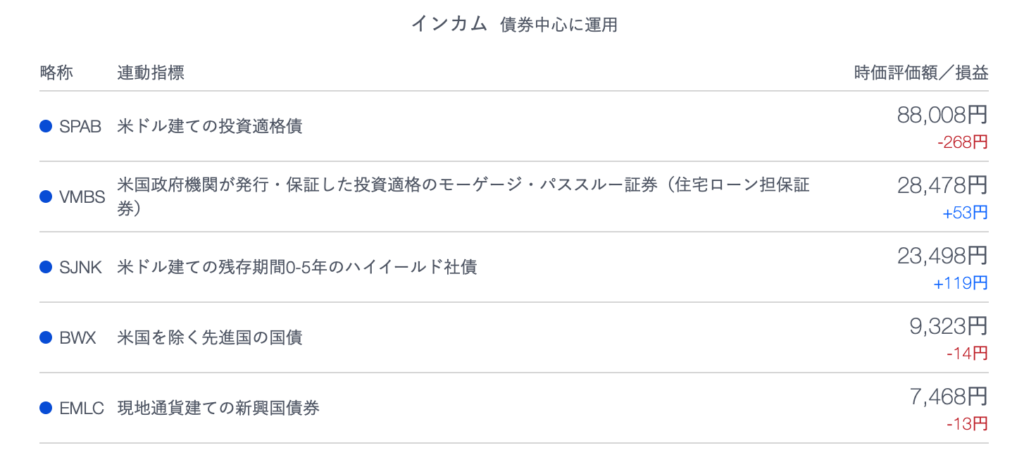Image resolution: width=1024 pixels, height=455 pixels.
Task: Click the 米国を除く先進国の国債 description
Action: pyautogui.click(x=210, y=338)
